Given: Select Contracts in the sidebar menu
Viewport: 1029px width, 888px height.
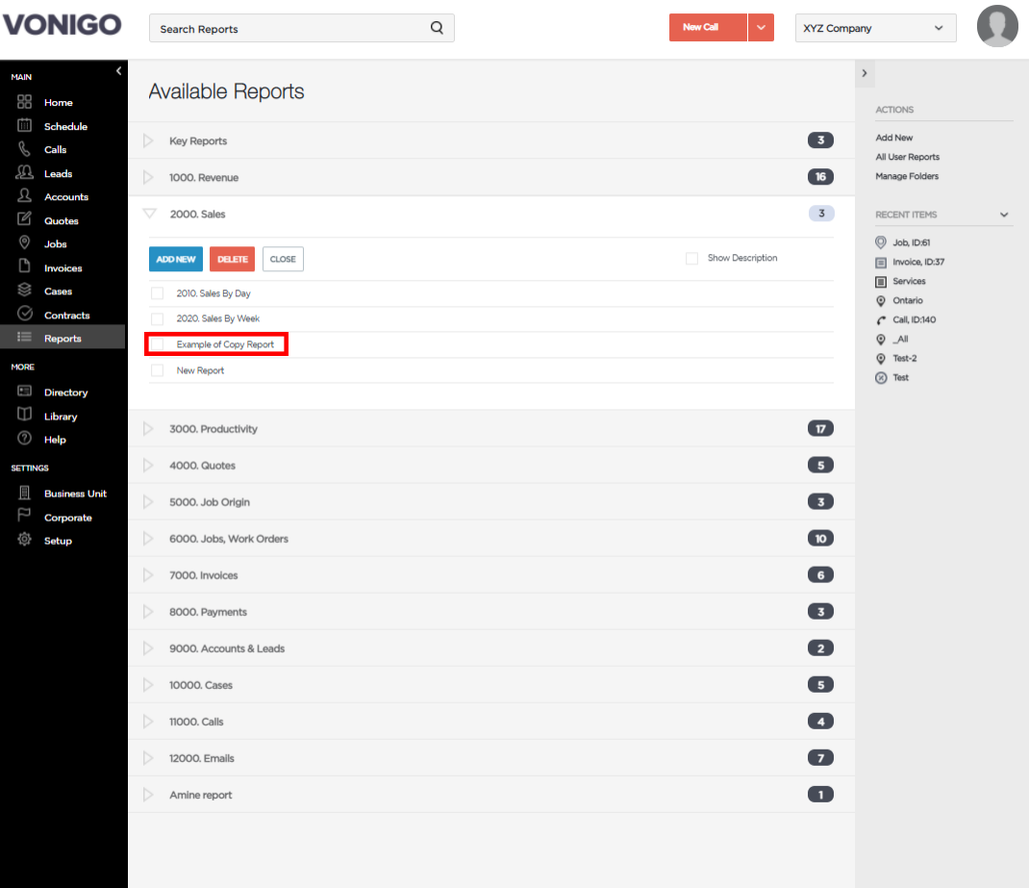Looking at the screenshot, I should [67, 315].
